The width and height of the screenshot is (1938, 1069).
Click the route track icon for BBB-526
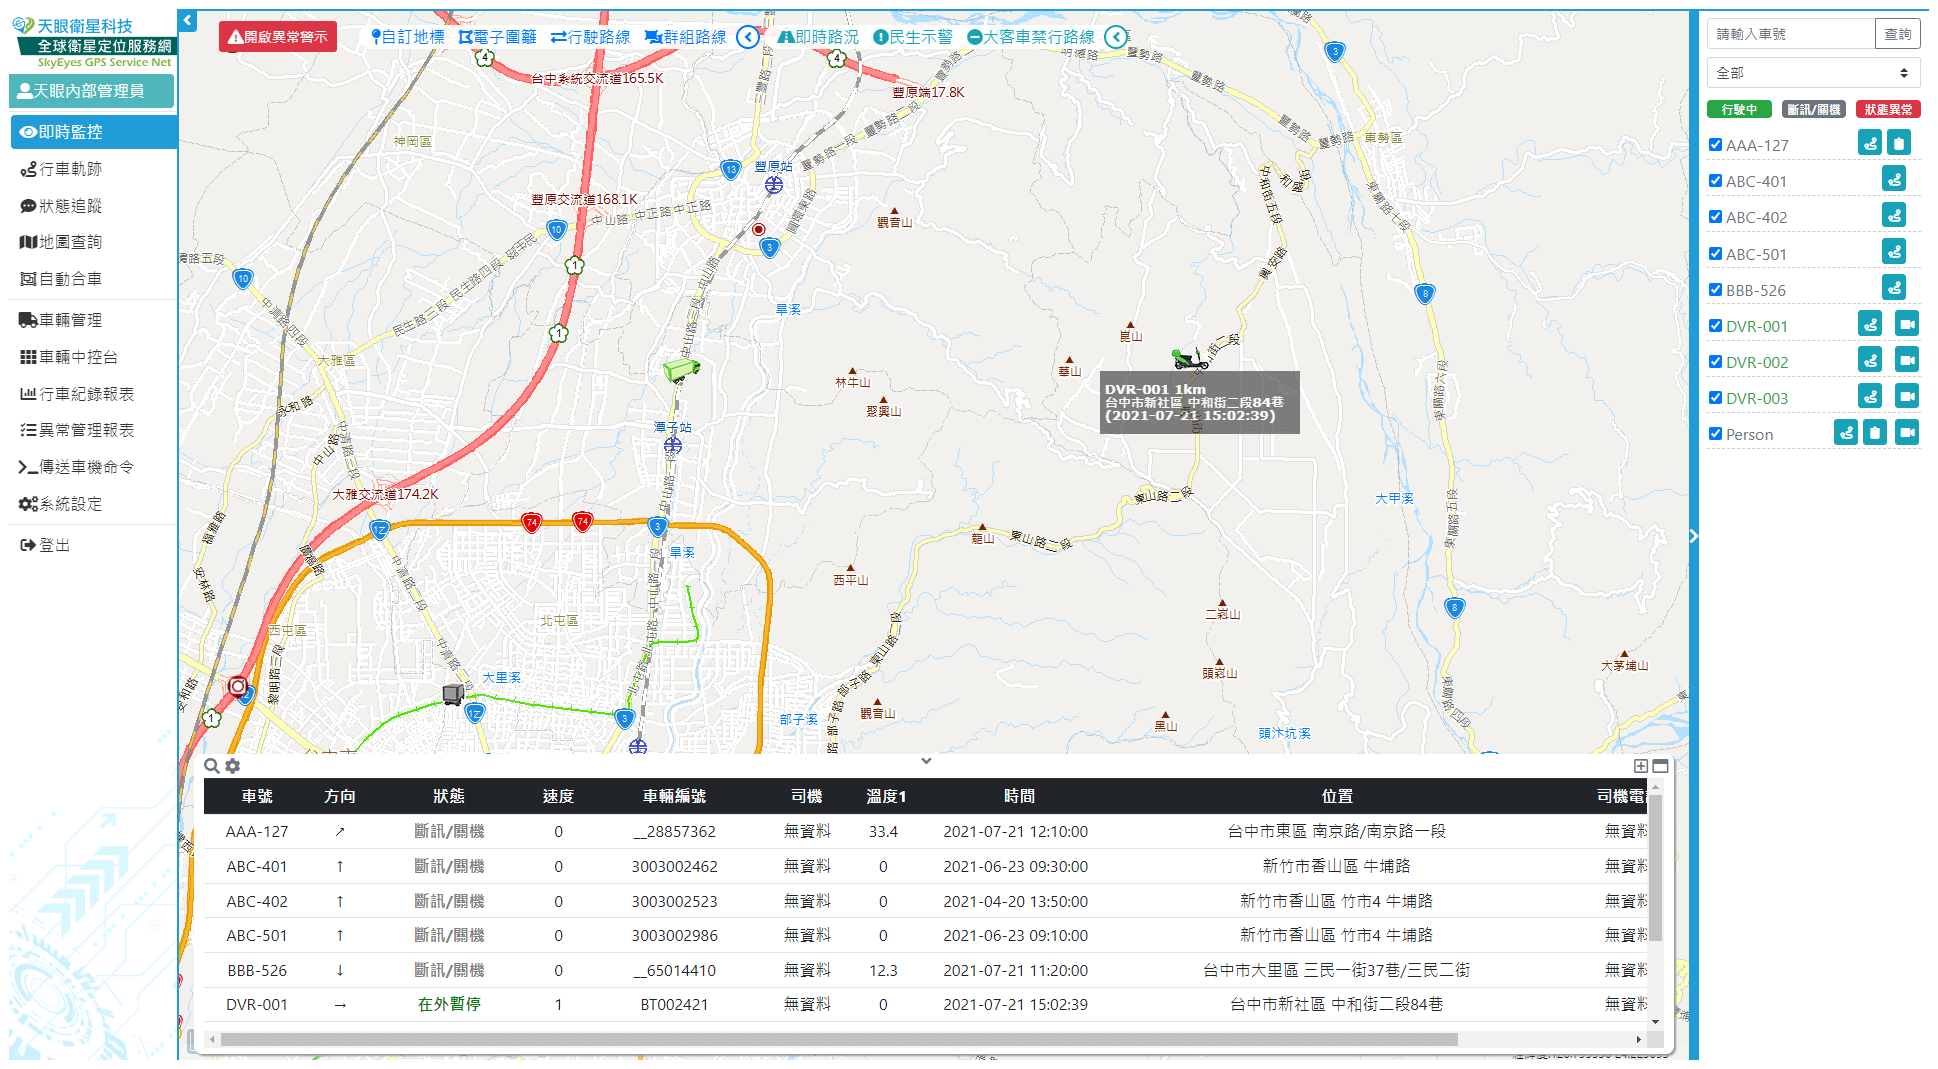1894,288
